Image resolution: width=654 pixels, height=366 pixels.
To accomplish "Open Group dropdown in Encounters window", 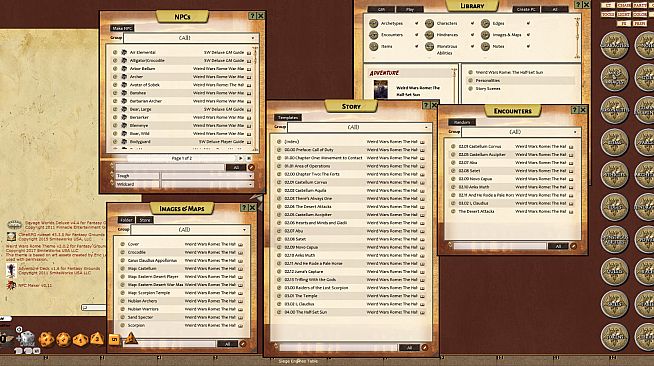I will [521, 132].
